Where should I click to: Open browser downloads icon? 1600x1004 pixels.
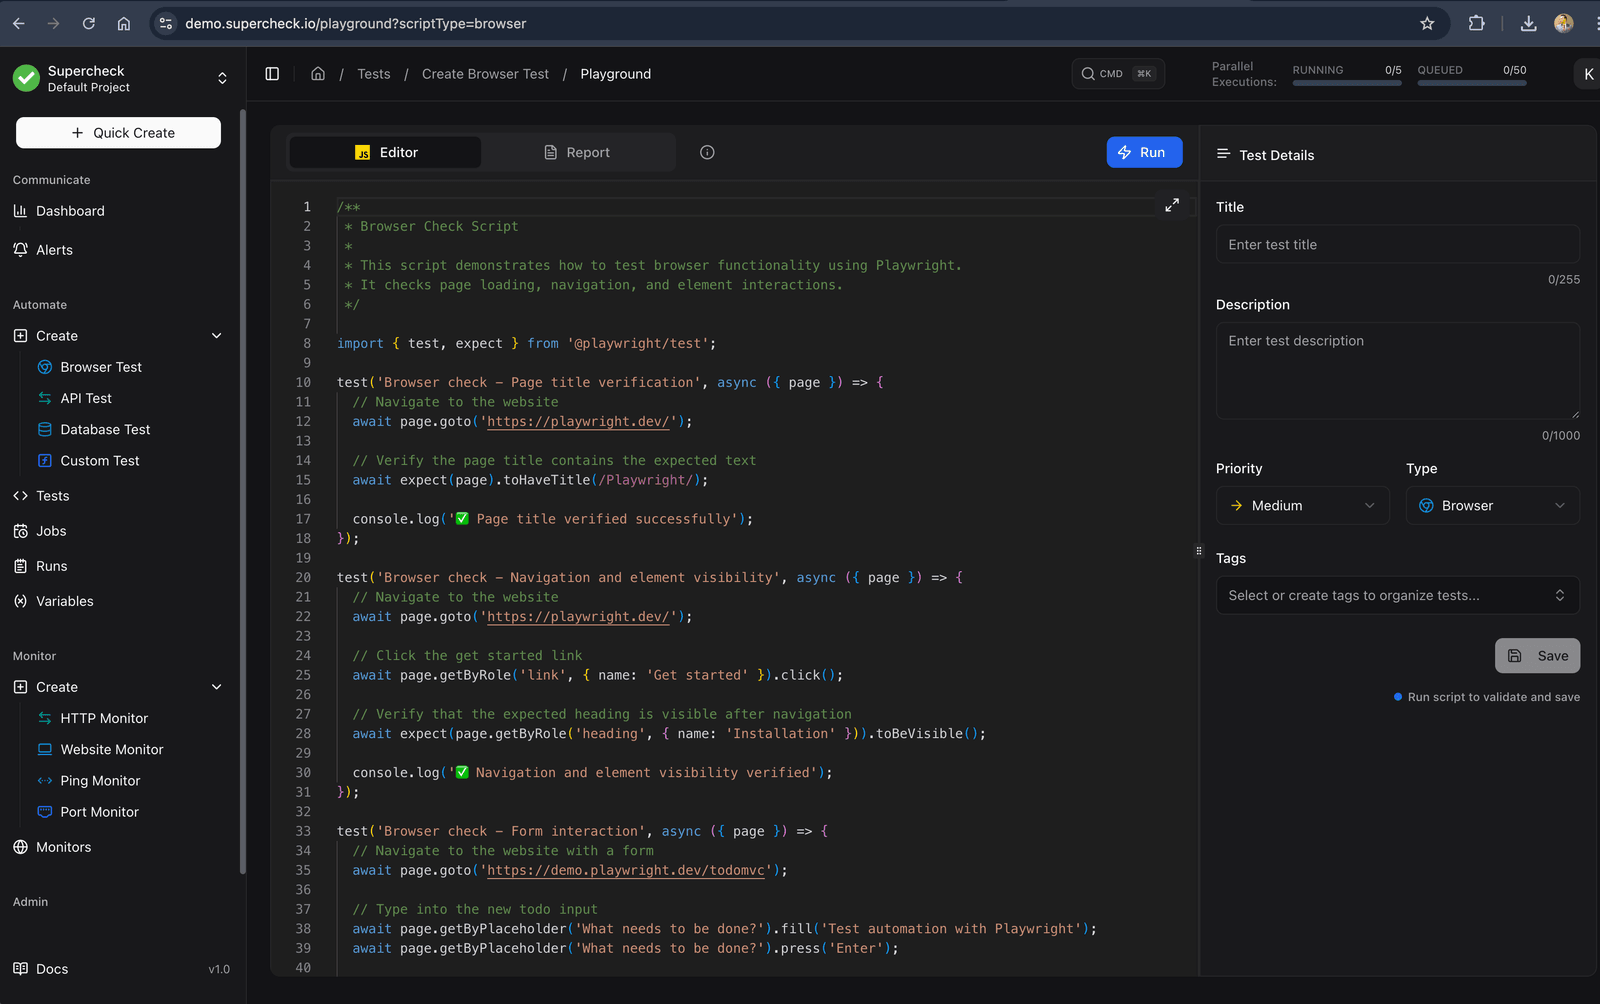click(1528, 23)
